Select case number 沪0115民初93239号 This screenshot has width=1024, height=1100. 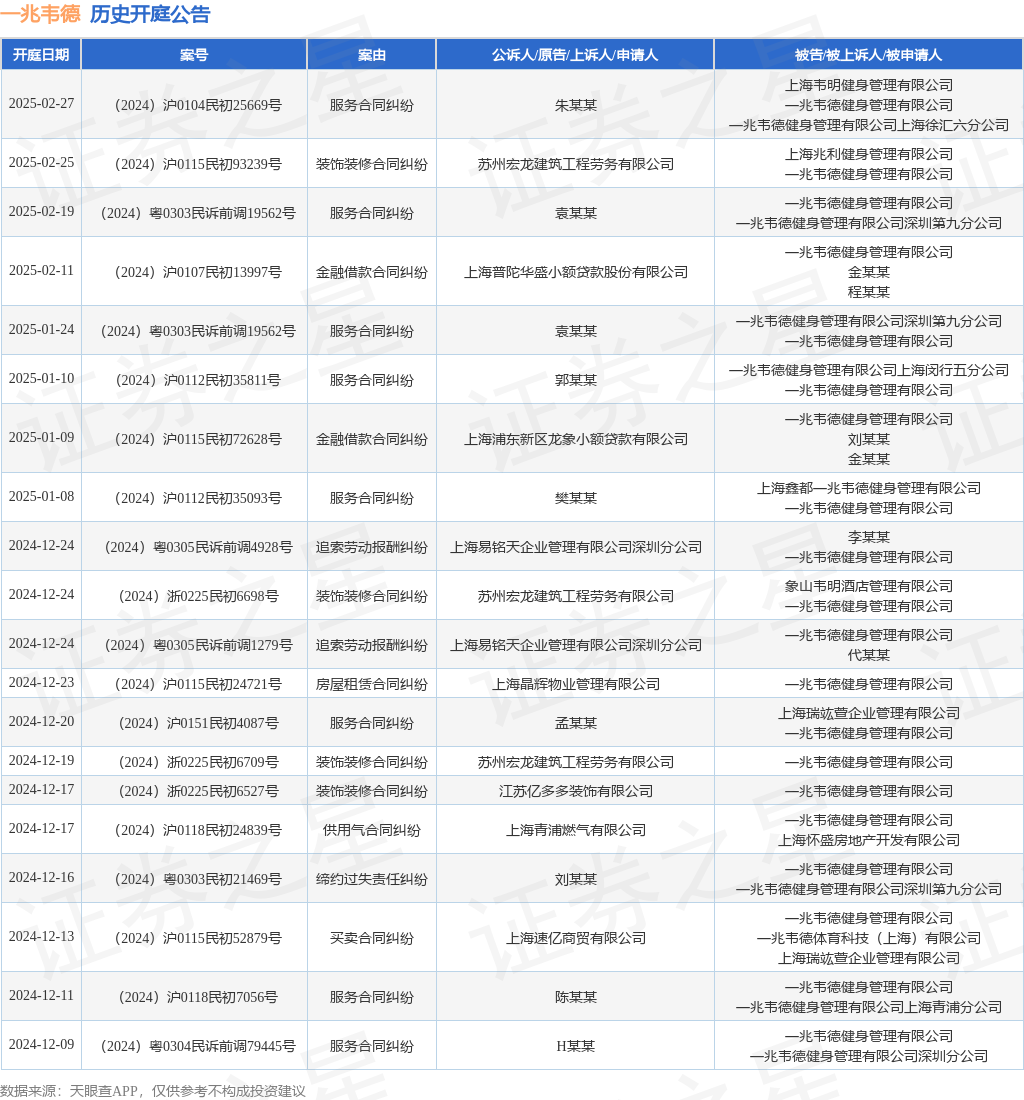(x=198, y=164)
